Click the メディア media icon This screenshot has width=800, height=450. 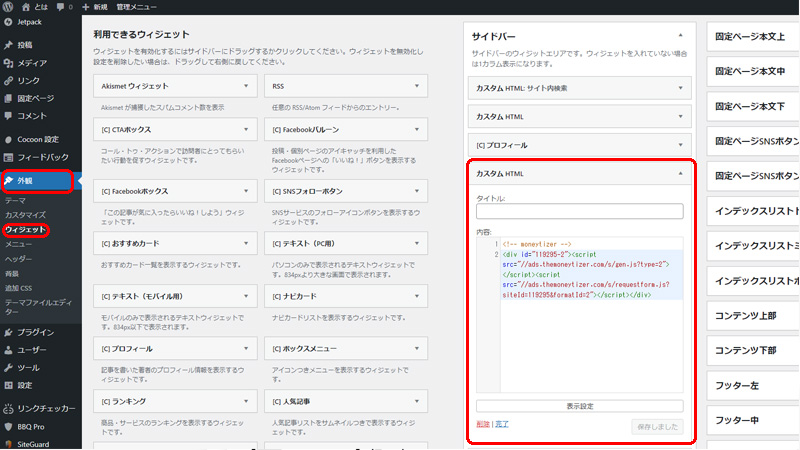[x=9, y=63]
